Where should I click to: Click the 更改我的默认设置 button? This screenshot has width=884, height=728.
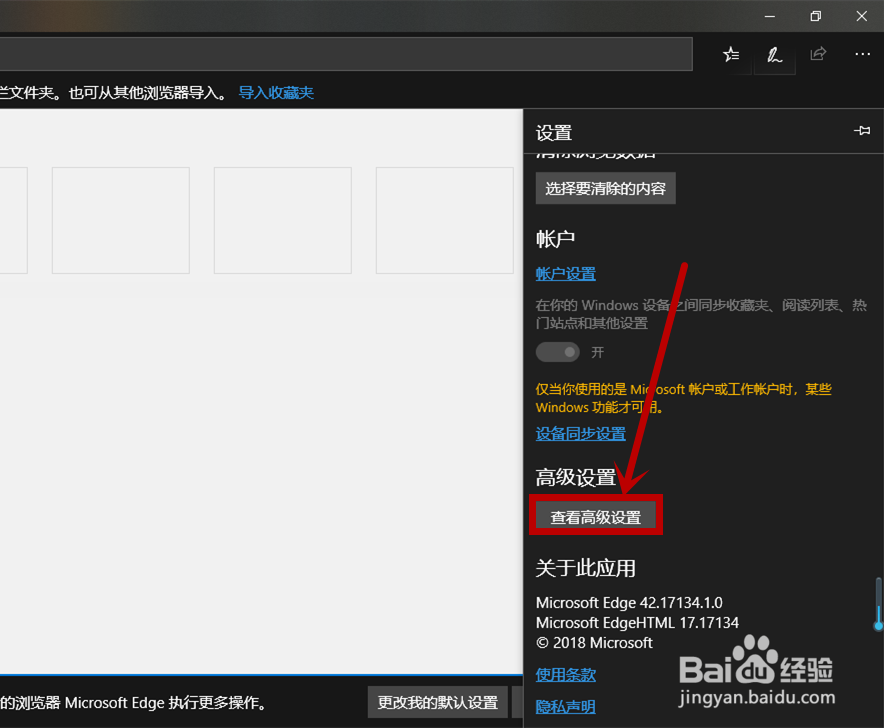[437, 703]
